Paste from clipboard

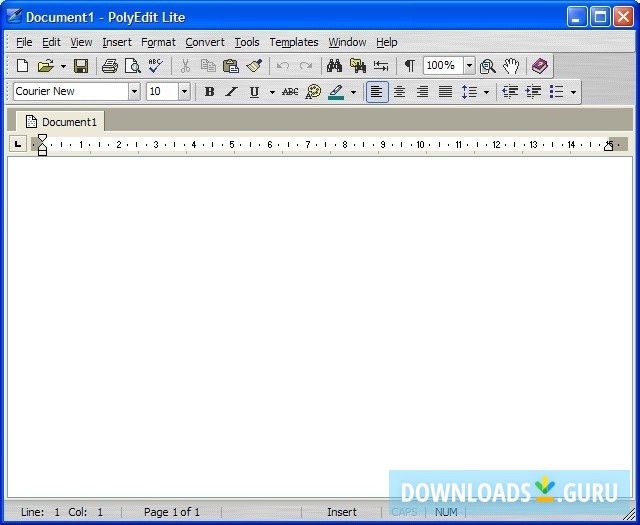[x=231, y=66]
